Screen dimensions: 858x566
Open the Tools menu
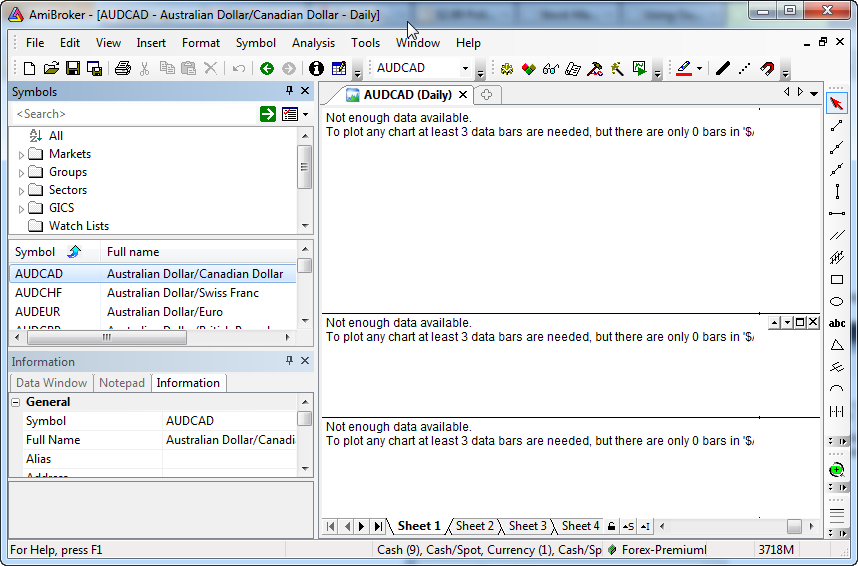[365, 43]
